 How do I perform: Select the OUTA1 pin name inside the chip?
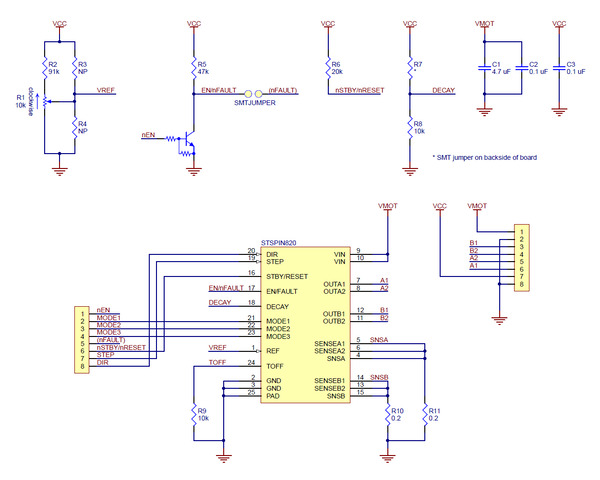click(x=334, y=284)
